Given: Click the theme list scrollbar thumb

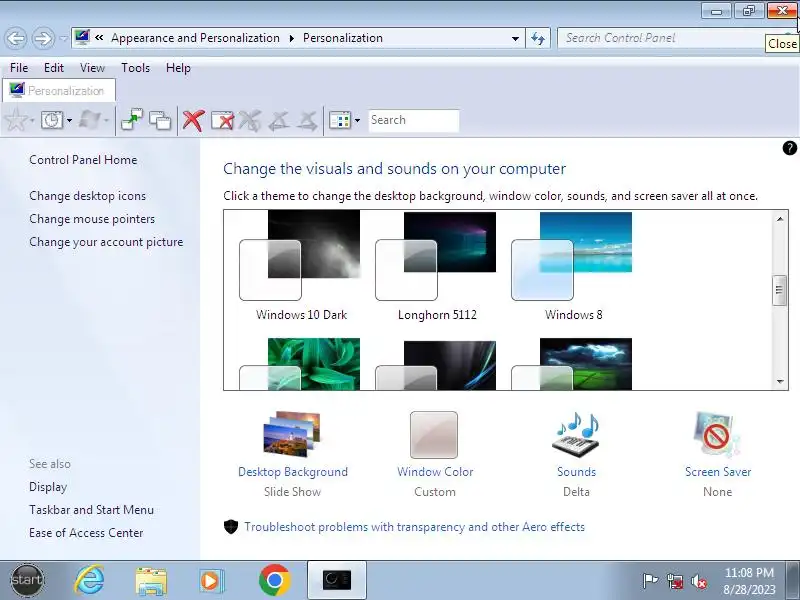Looking at the screenshot, I should (779, 290).
